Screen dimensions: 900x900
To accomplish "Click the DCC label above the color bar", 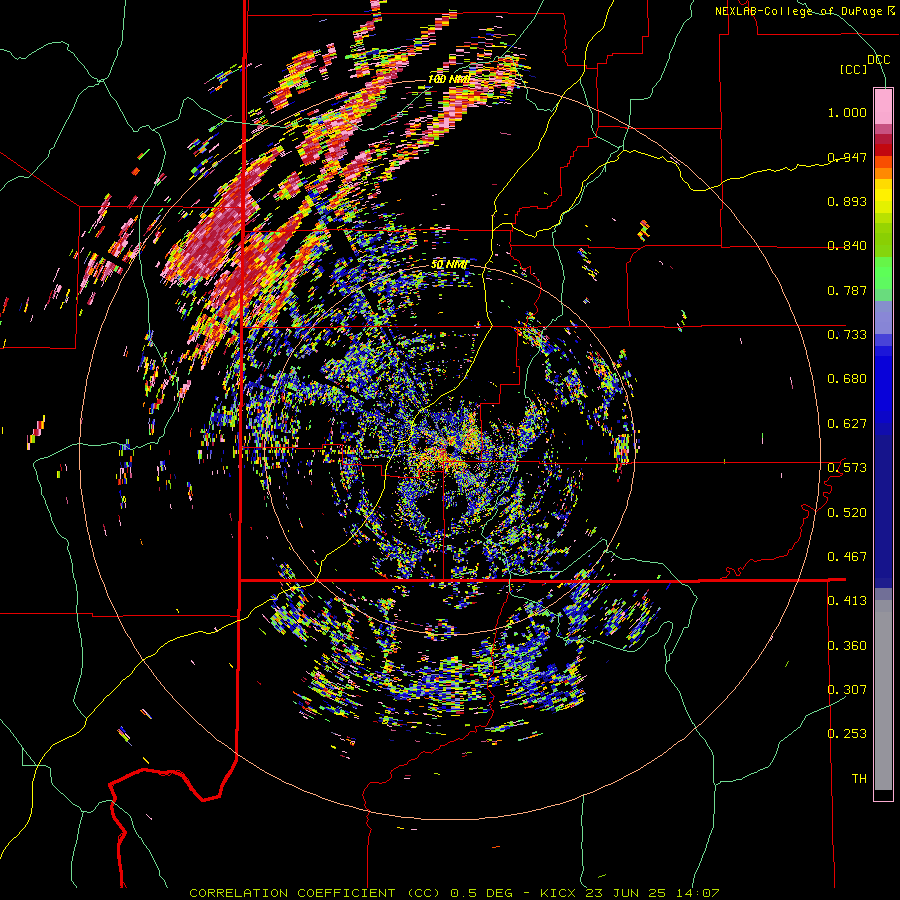I will (x=878, y=60).
